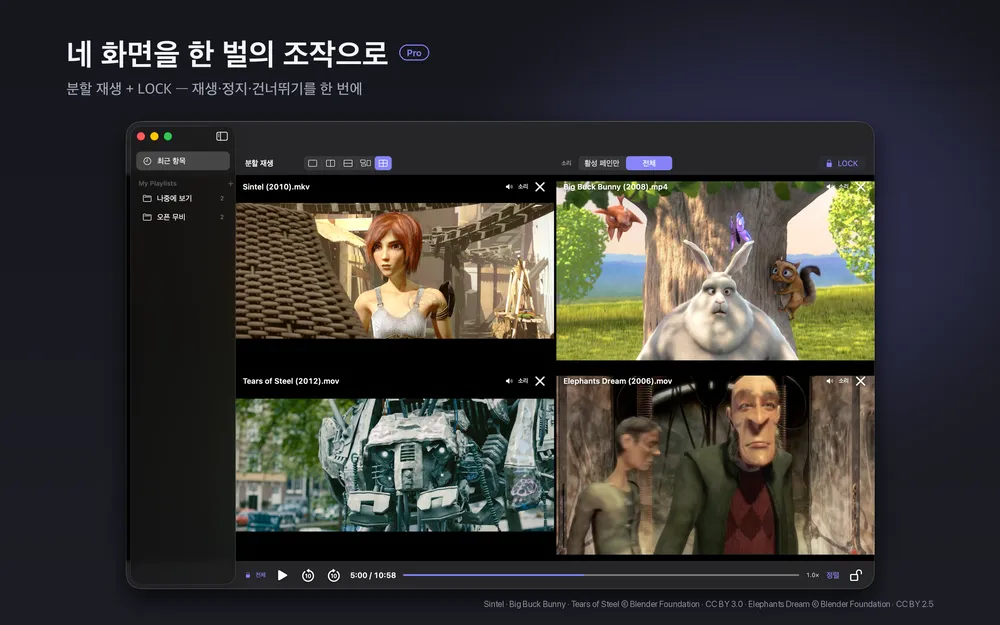This screenshot has width=1000, height=625.
Task: Skip back 10 seconds
Action: (x=308, y=575)
